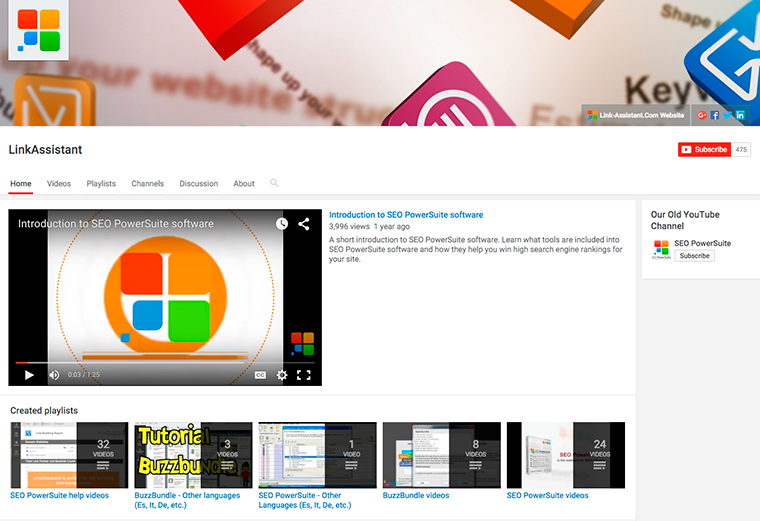The image size is (760, 521).
Task: Mute the video with the speaker icon
Action: pos(54,375)
